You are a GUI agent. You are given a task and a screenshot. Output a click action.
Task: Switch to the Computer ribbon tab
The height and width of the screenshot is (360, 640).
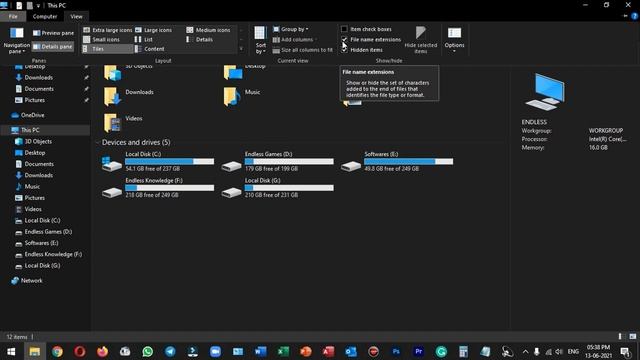click(x=45, y=17)
